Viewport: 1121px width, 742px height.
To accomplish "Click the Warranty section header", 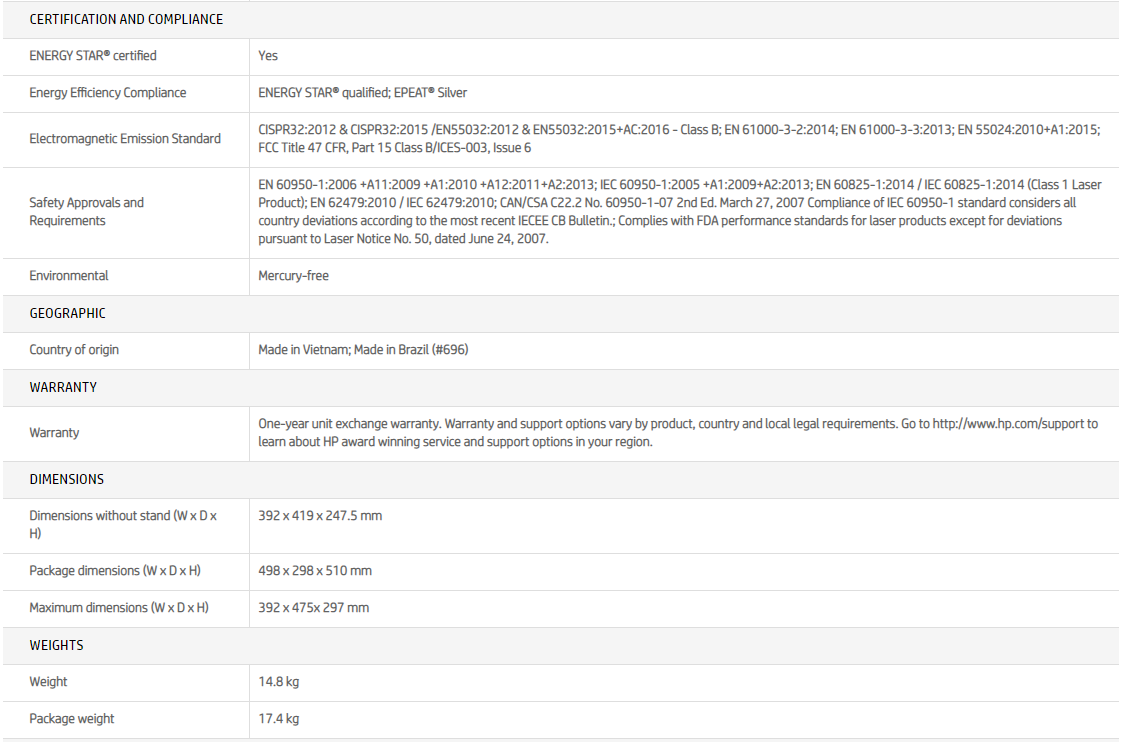I will pyautogui.click(x=63, y=387).
